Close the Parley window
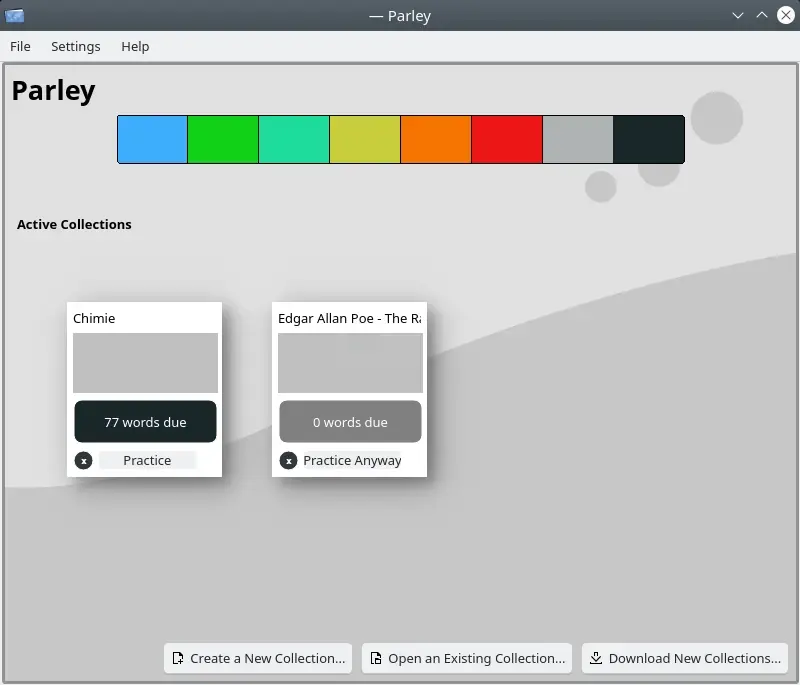The width and height of the screenshot is (800, 685). (786, 15)
